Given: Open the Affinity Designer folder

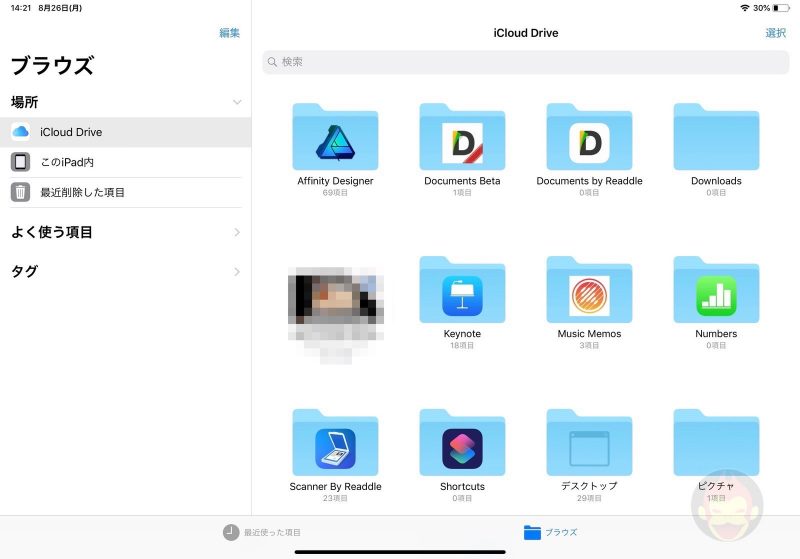Looking at the screenshot, I should (335, 137).
